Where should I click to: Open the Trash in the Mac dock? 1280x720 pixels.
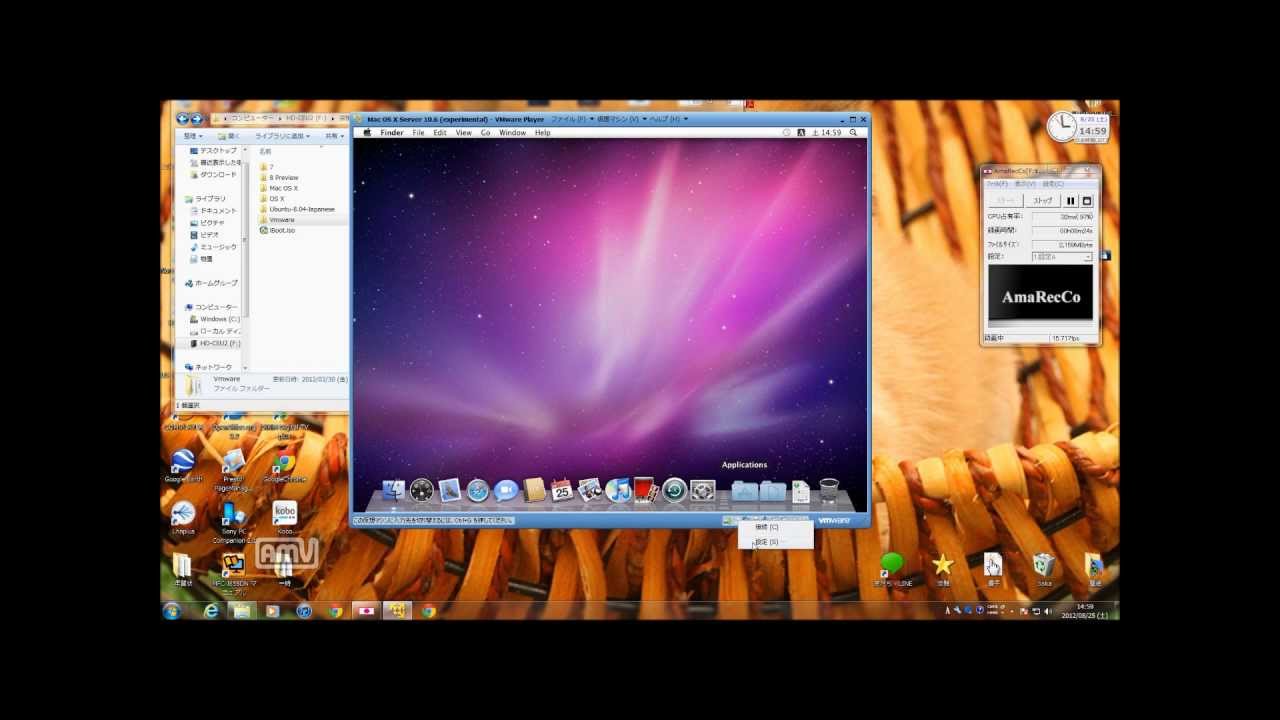point(829,490)
